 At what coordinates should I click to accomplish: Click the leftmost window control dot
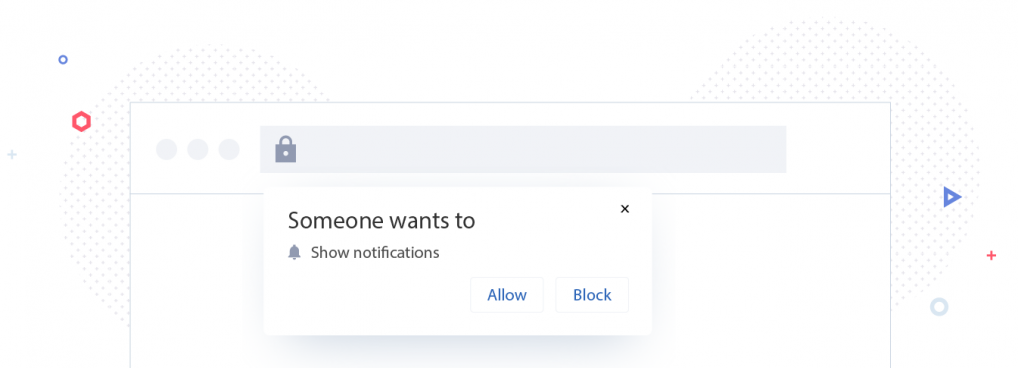[x=167, y=149]
